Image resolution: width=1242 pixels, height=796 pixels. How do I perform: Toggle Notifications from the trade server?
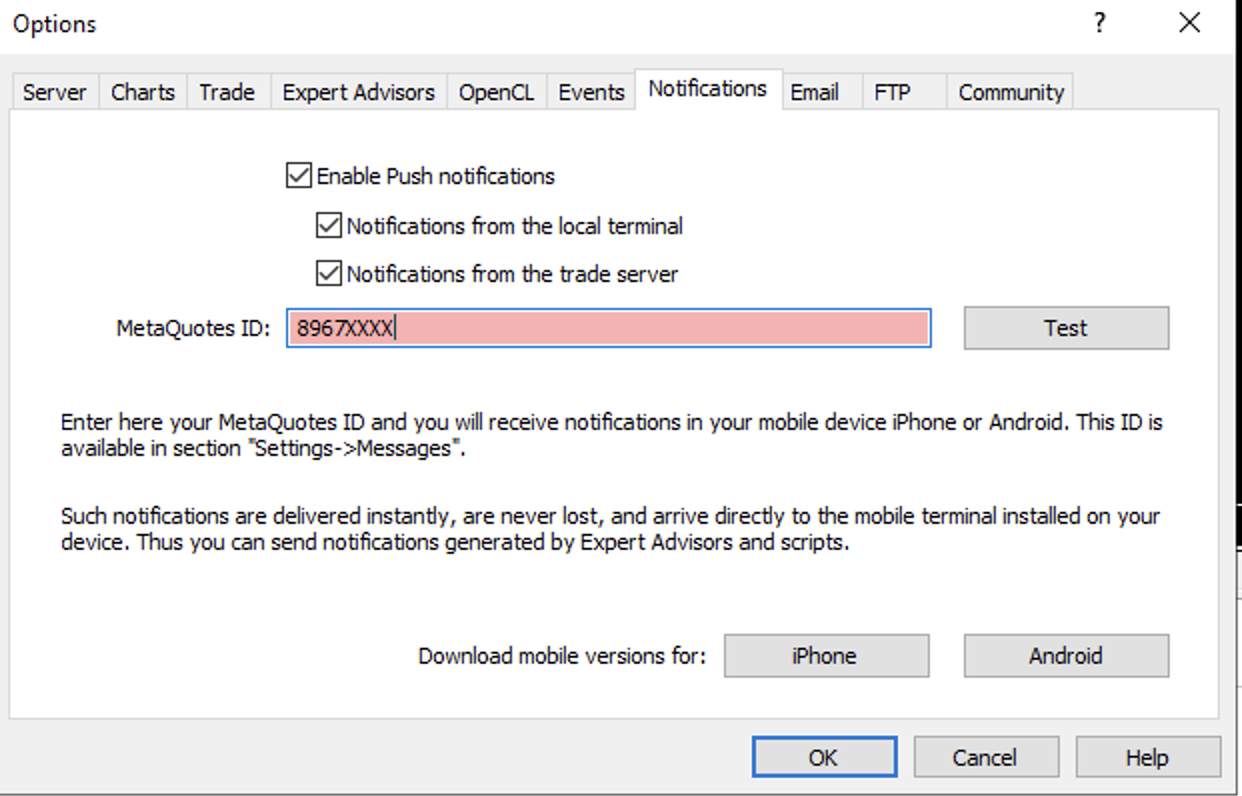pyautogui.click(x=328, y=273)
